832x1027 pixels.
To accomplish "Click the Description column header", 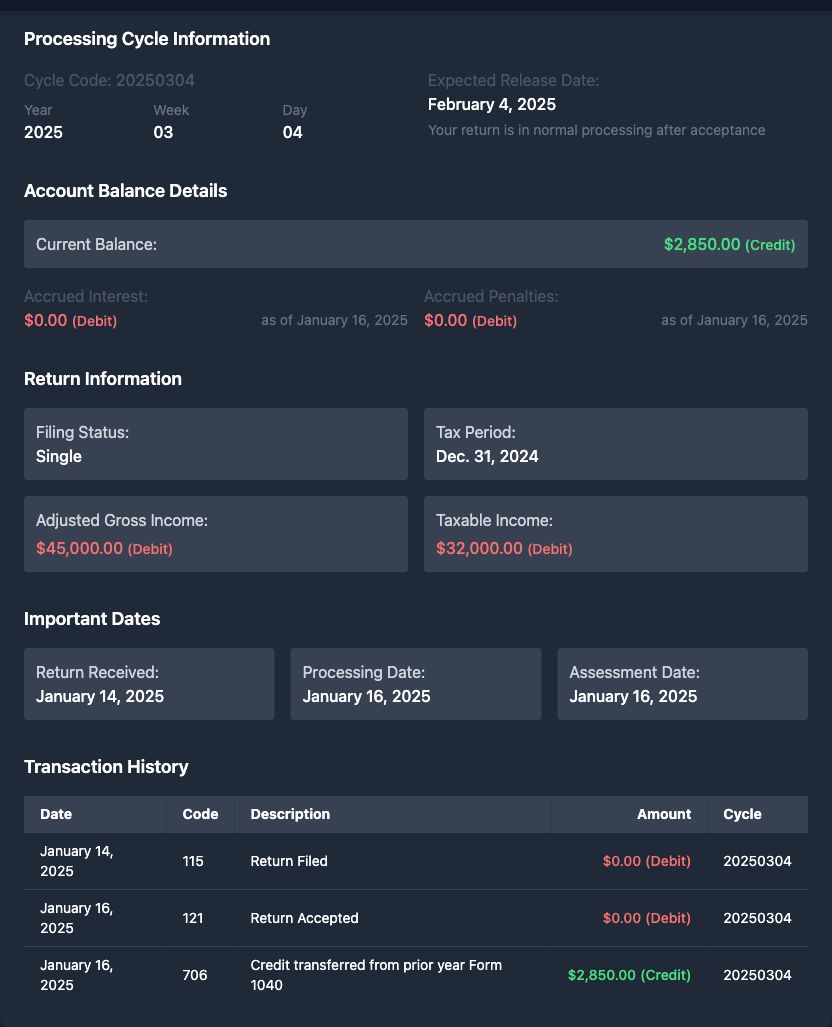I will 290,814.
